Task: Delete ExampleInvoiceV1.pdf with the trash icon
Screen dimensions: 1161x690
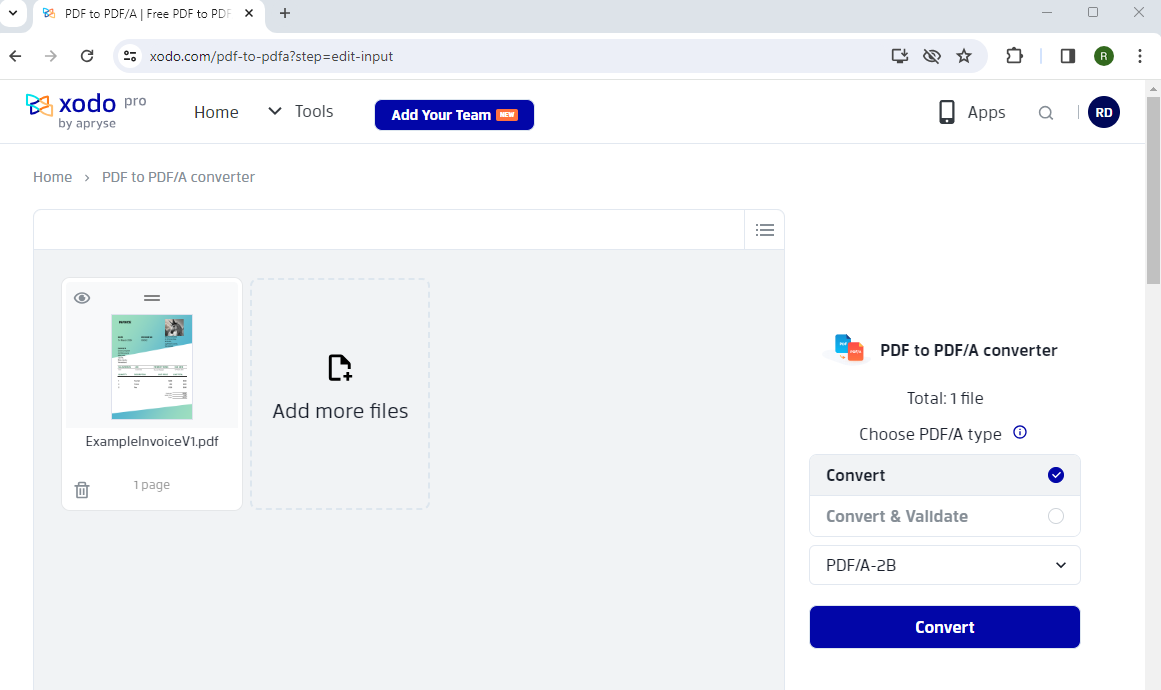Action: [82, 490]
